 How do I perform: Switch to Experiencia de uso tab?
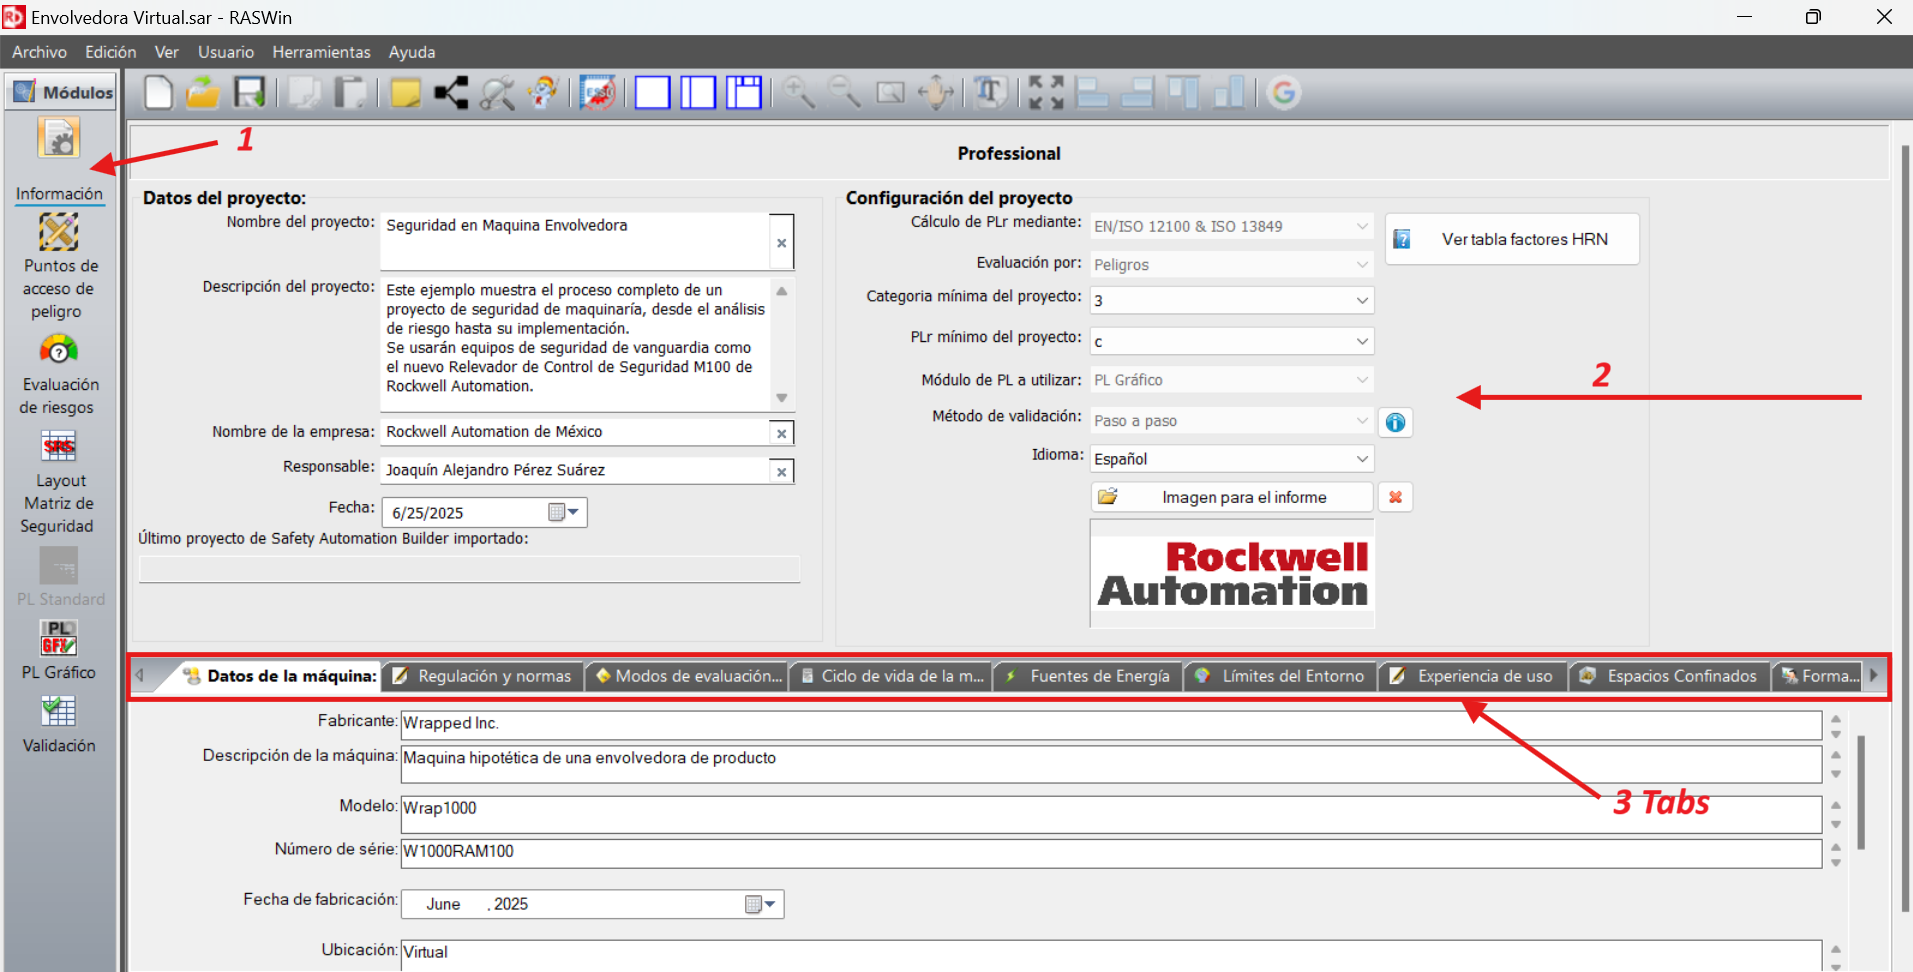tap(1472, 676)
